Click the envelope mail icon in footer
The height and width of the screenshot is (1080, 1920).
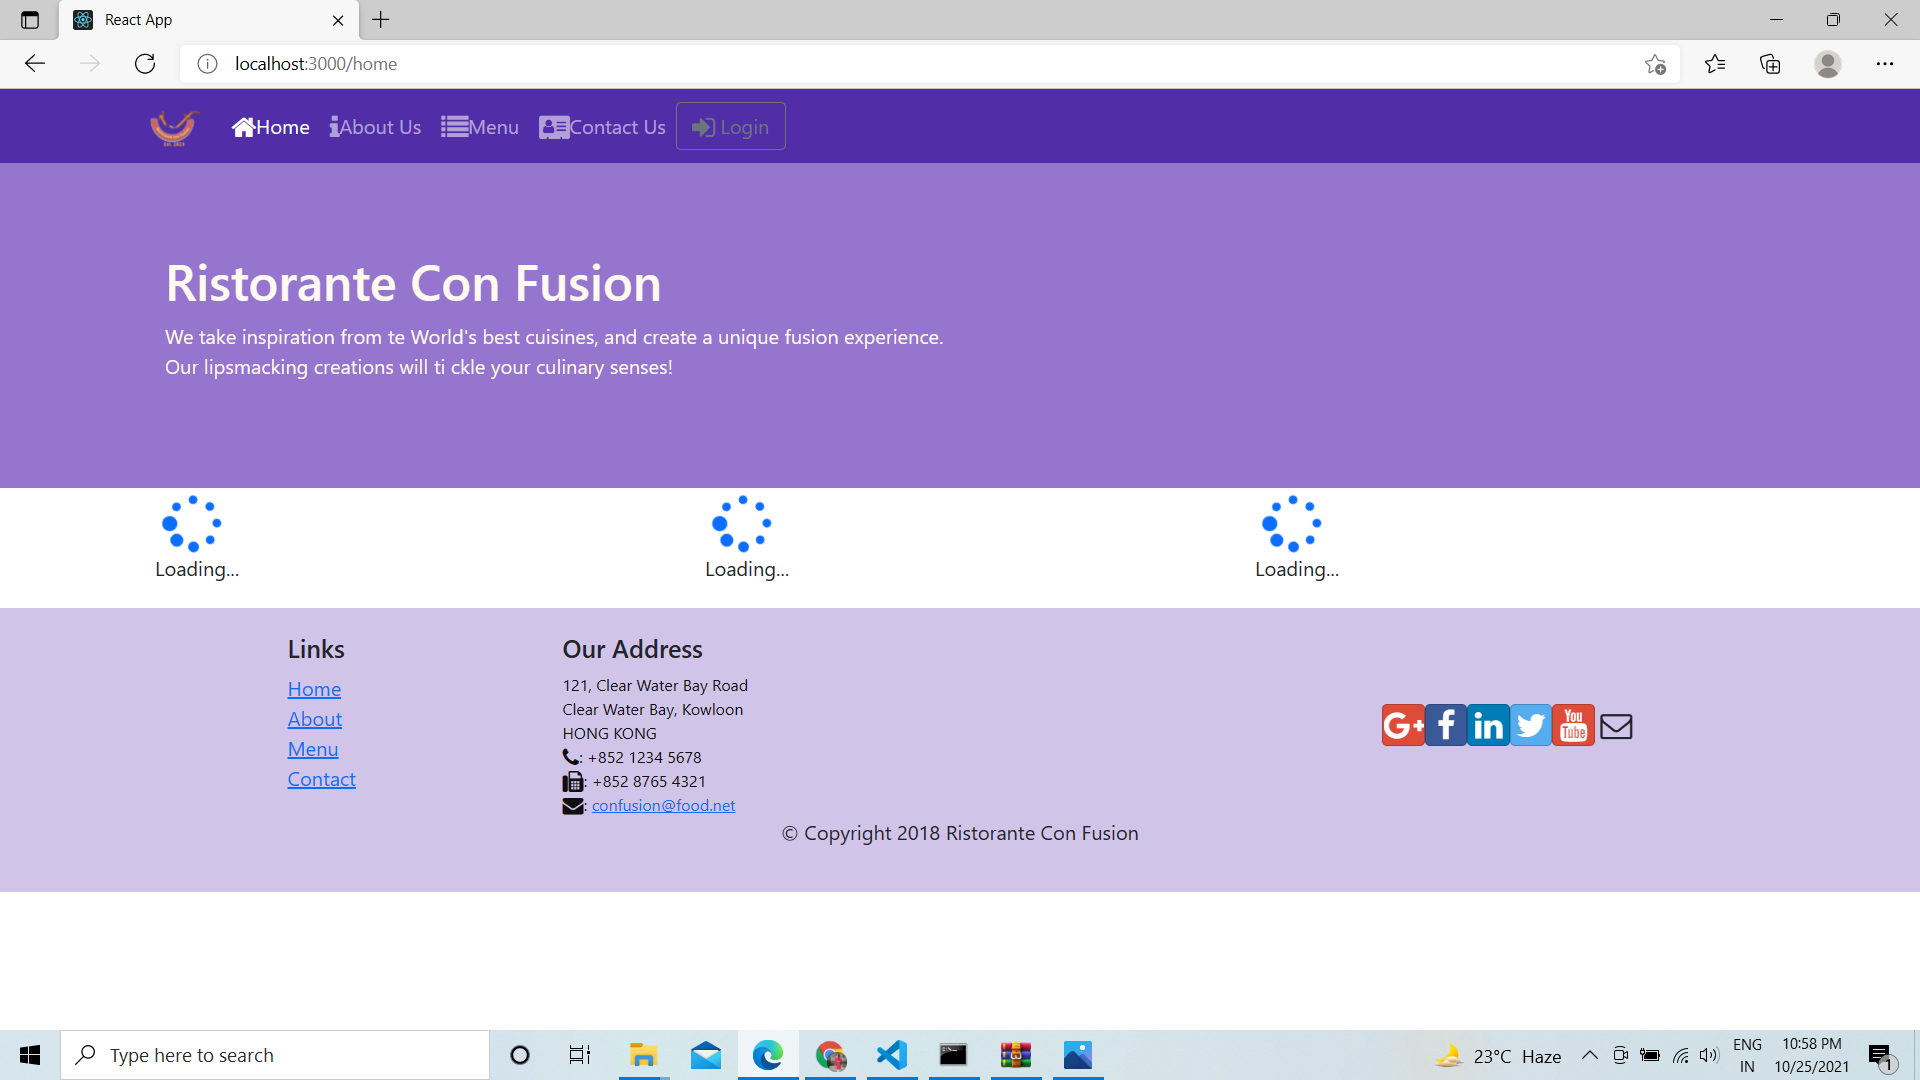[x=1616, y=726]
